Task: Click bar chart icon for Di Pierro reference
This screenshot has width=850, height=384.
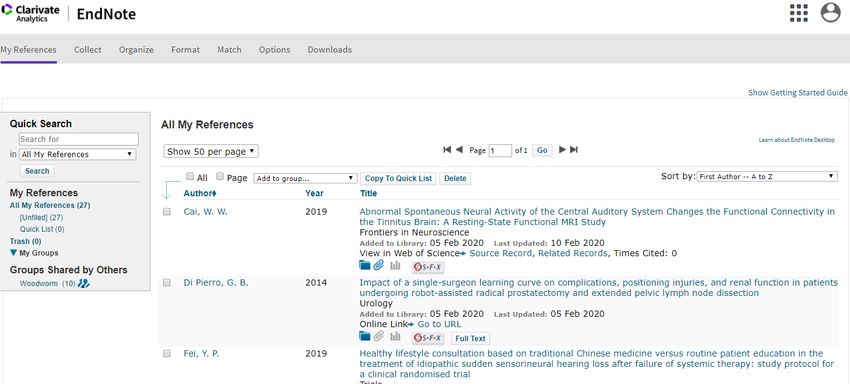Action: click(395, 336)
